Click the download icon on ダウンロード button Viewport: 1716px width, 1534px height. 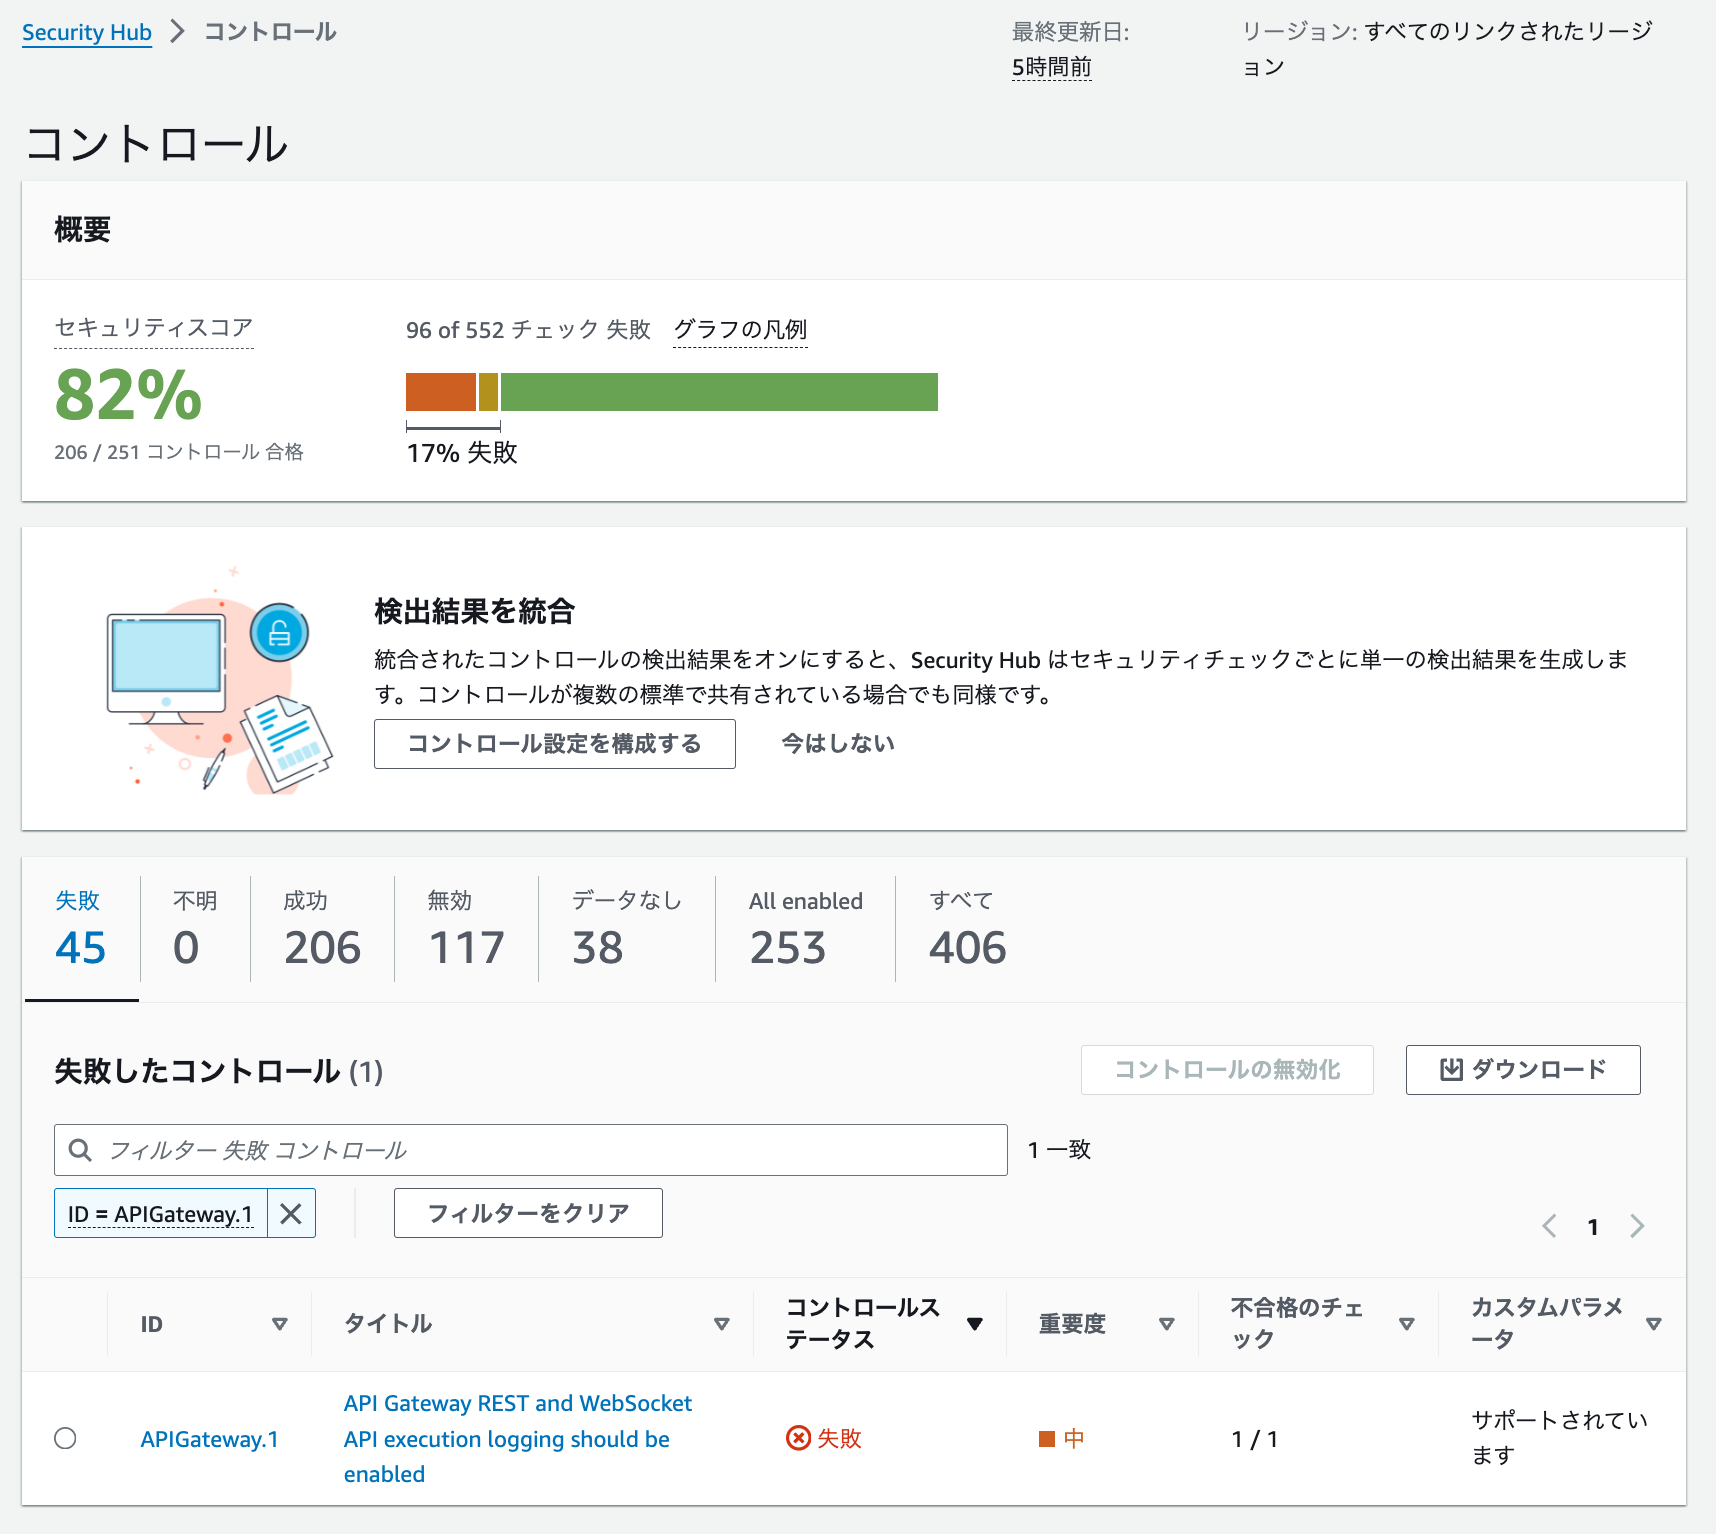coord(1451,1069)
